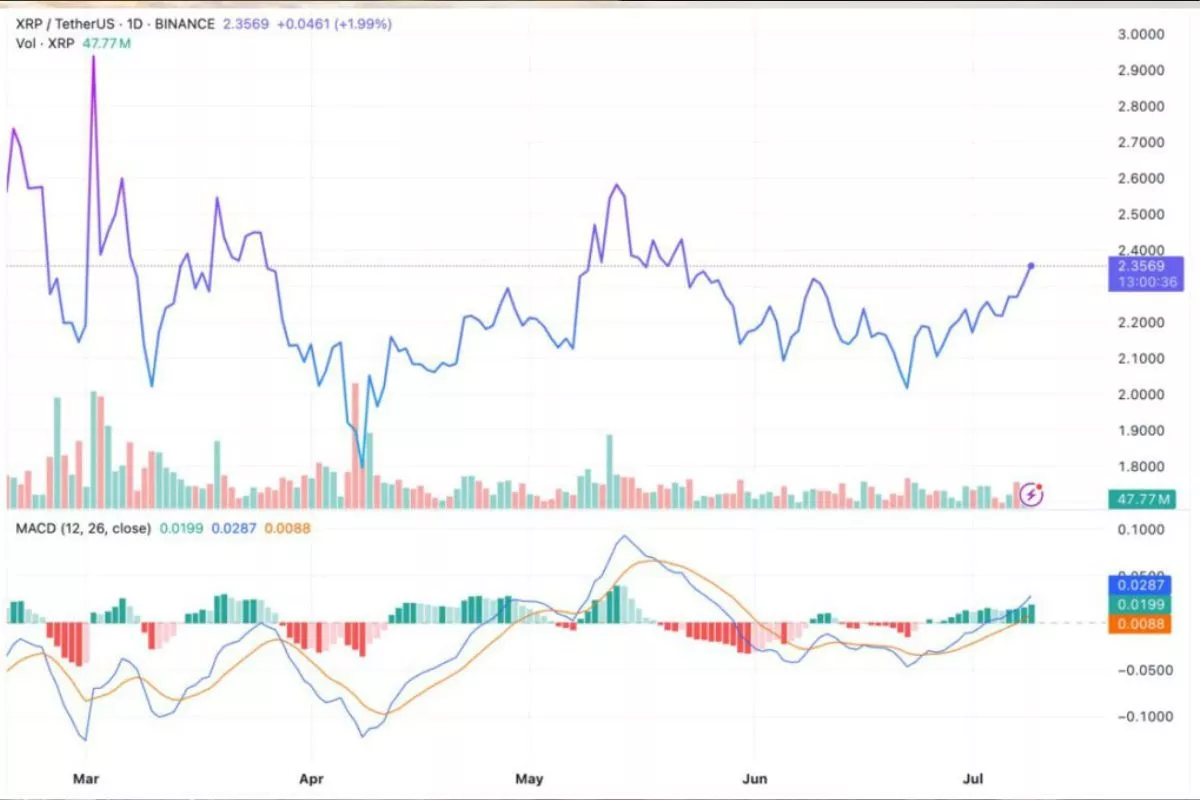
Task: Click the 2.7000 price axis label
Action: [1143, 142]
